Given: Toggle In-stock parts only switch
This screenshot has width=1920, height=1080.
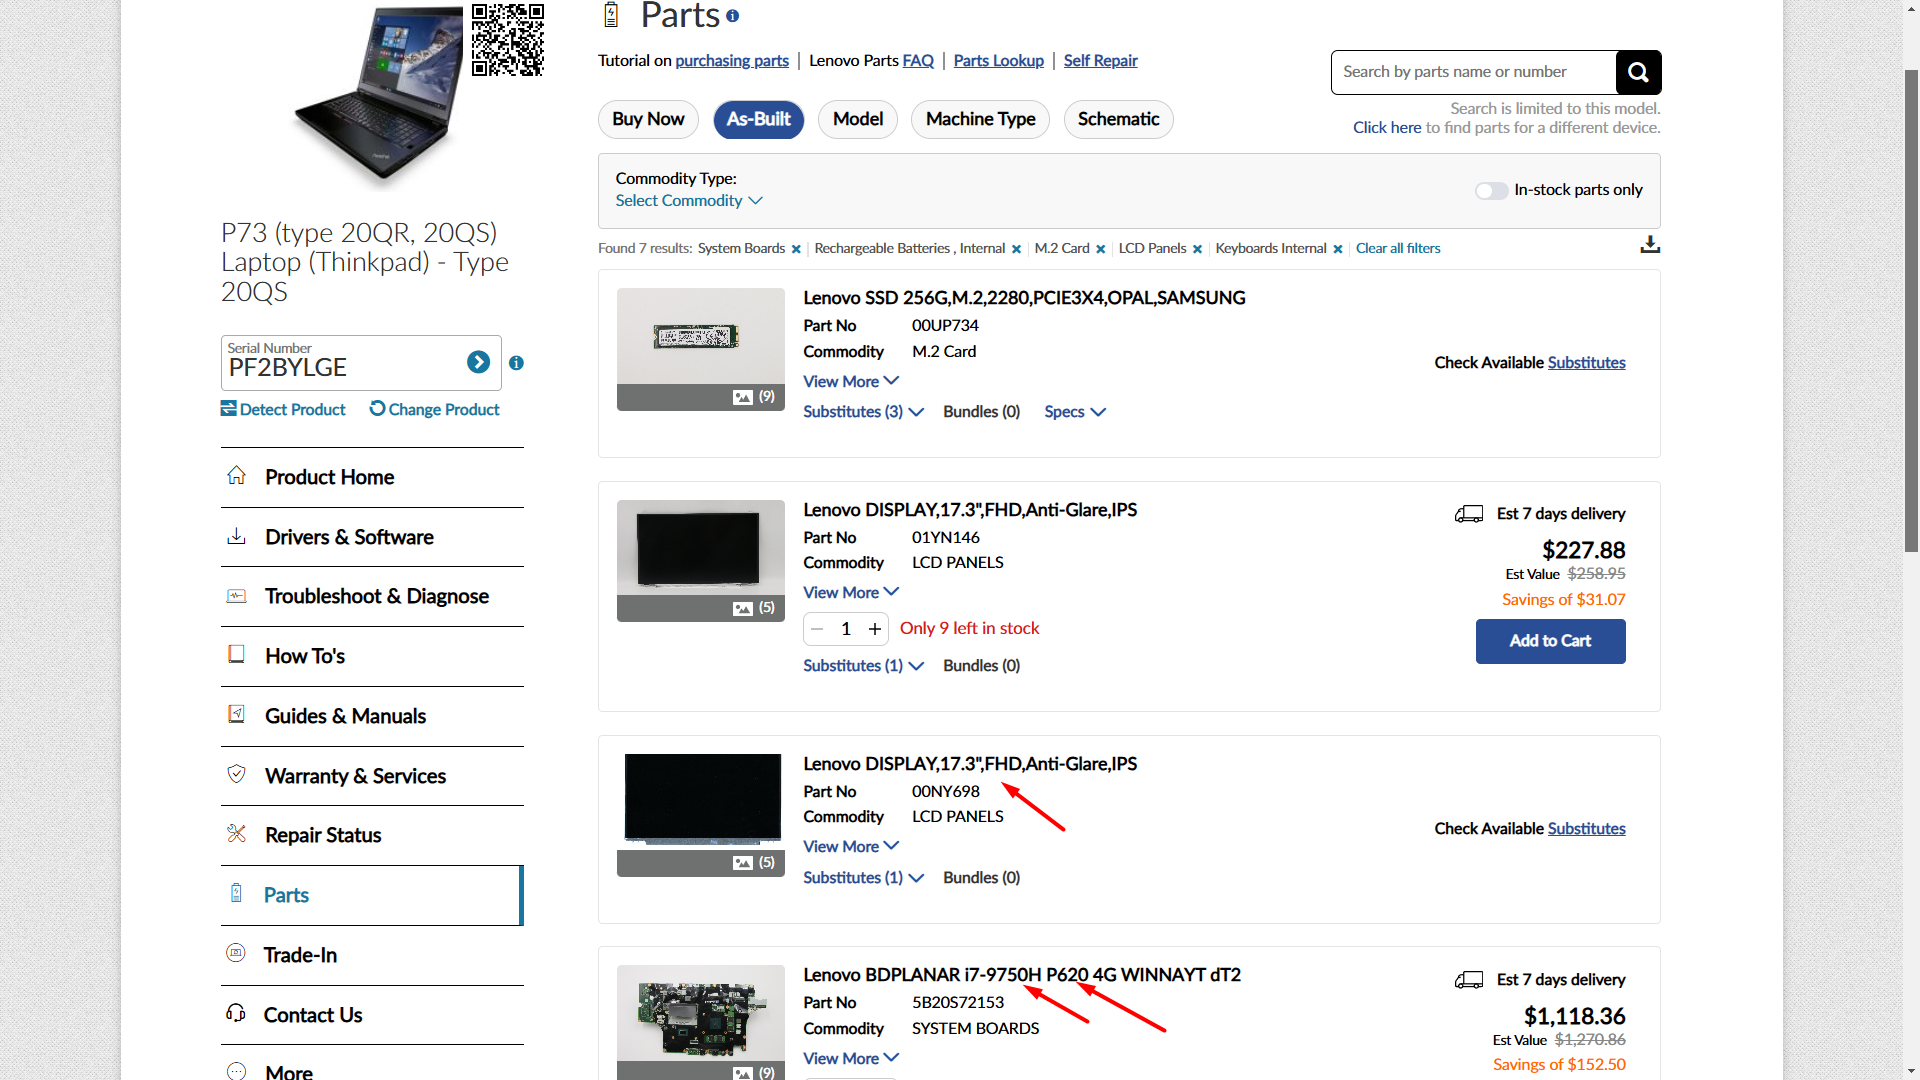Looking at the screenshot, I should [x=1491, y=190].
